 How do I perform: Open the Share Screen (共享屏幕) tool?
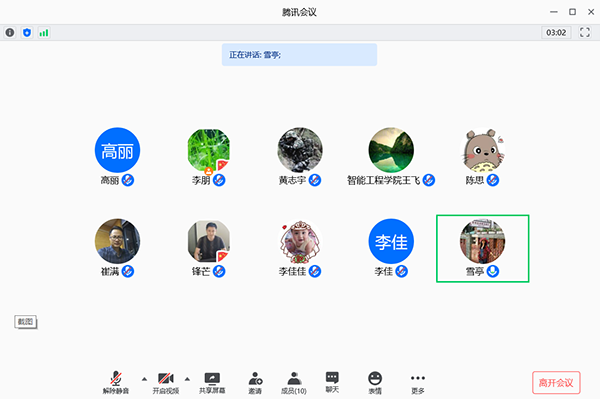[212, 383]
